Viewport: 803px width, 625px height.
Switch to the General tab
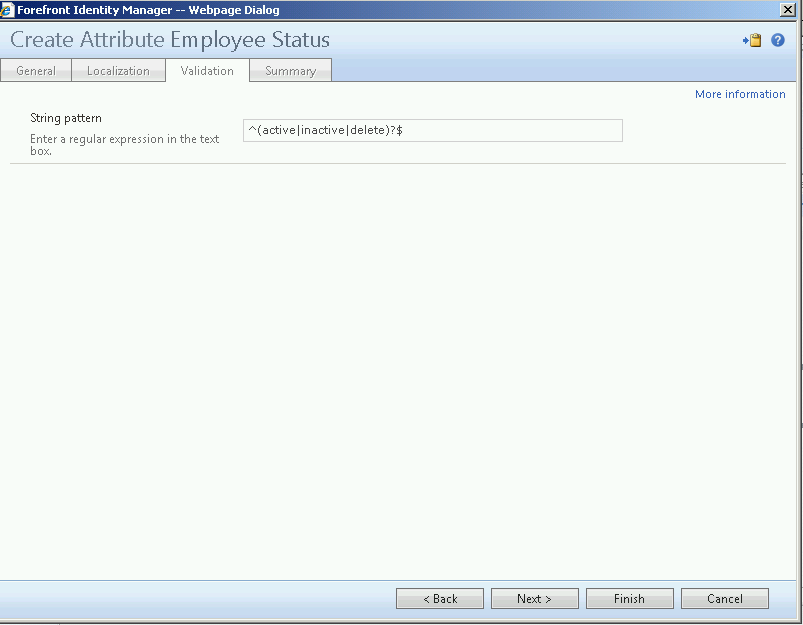point(36,70)
